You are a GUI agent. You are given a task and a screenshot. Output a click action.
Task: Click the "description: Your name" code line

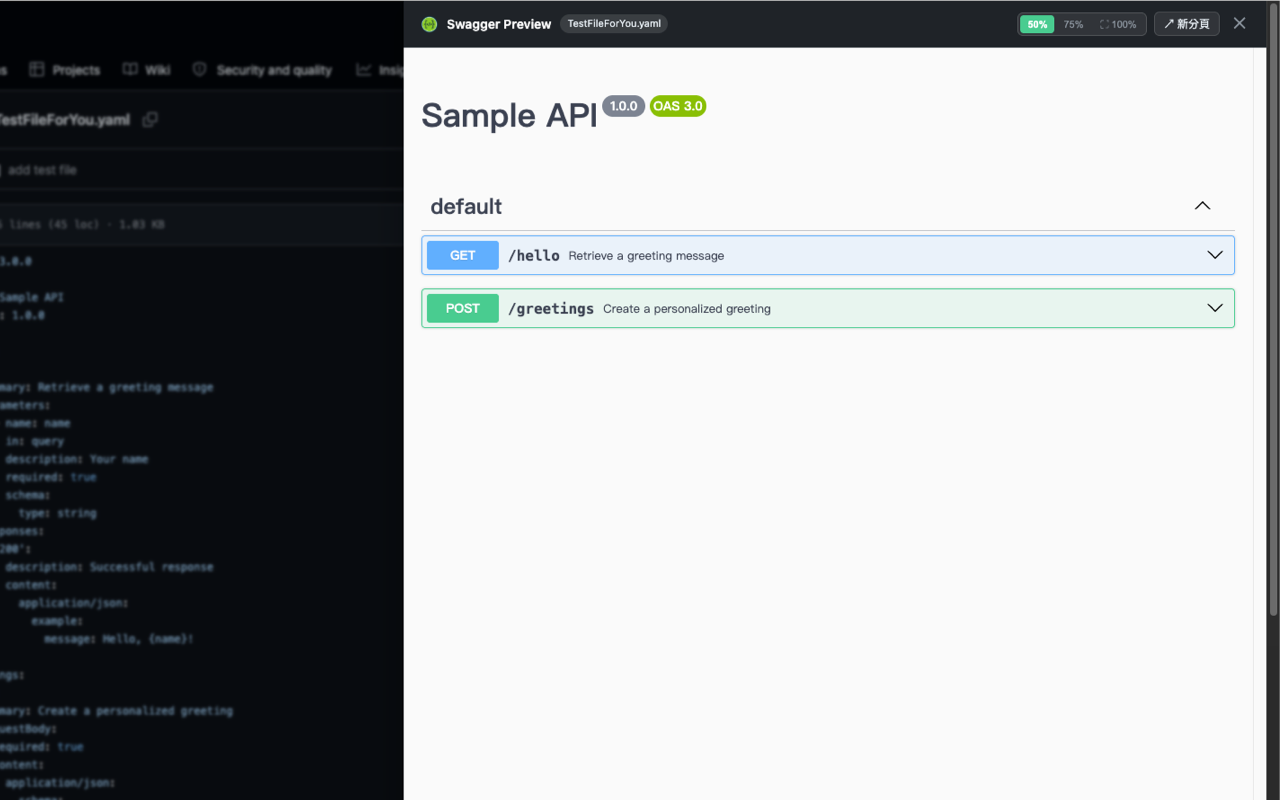click(76, 459)
